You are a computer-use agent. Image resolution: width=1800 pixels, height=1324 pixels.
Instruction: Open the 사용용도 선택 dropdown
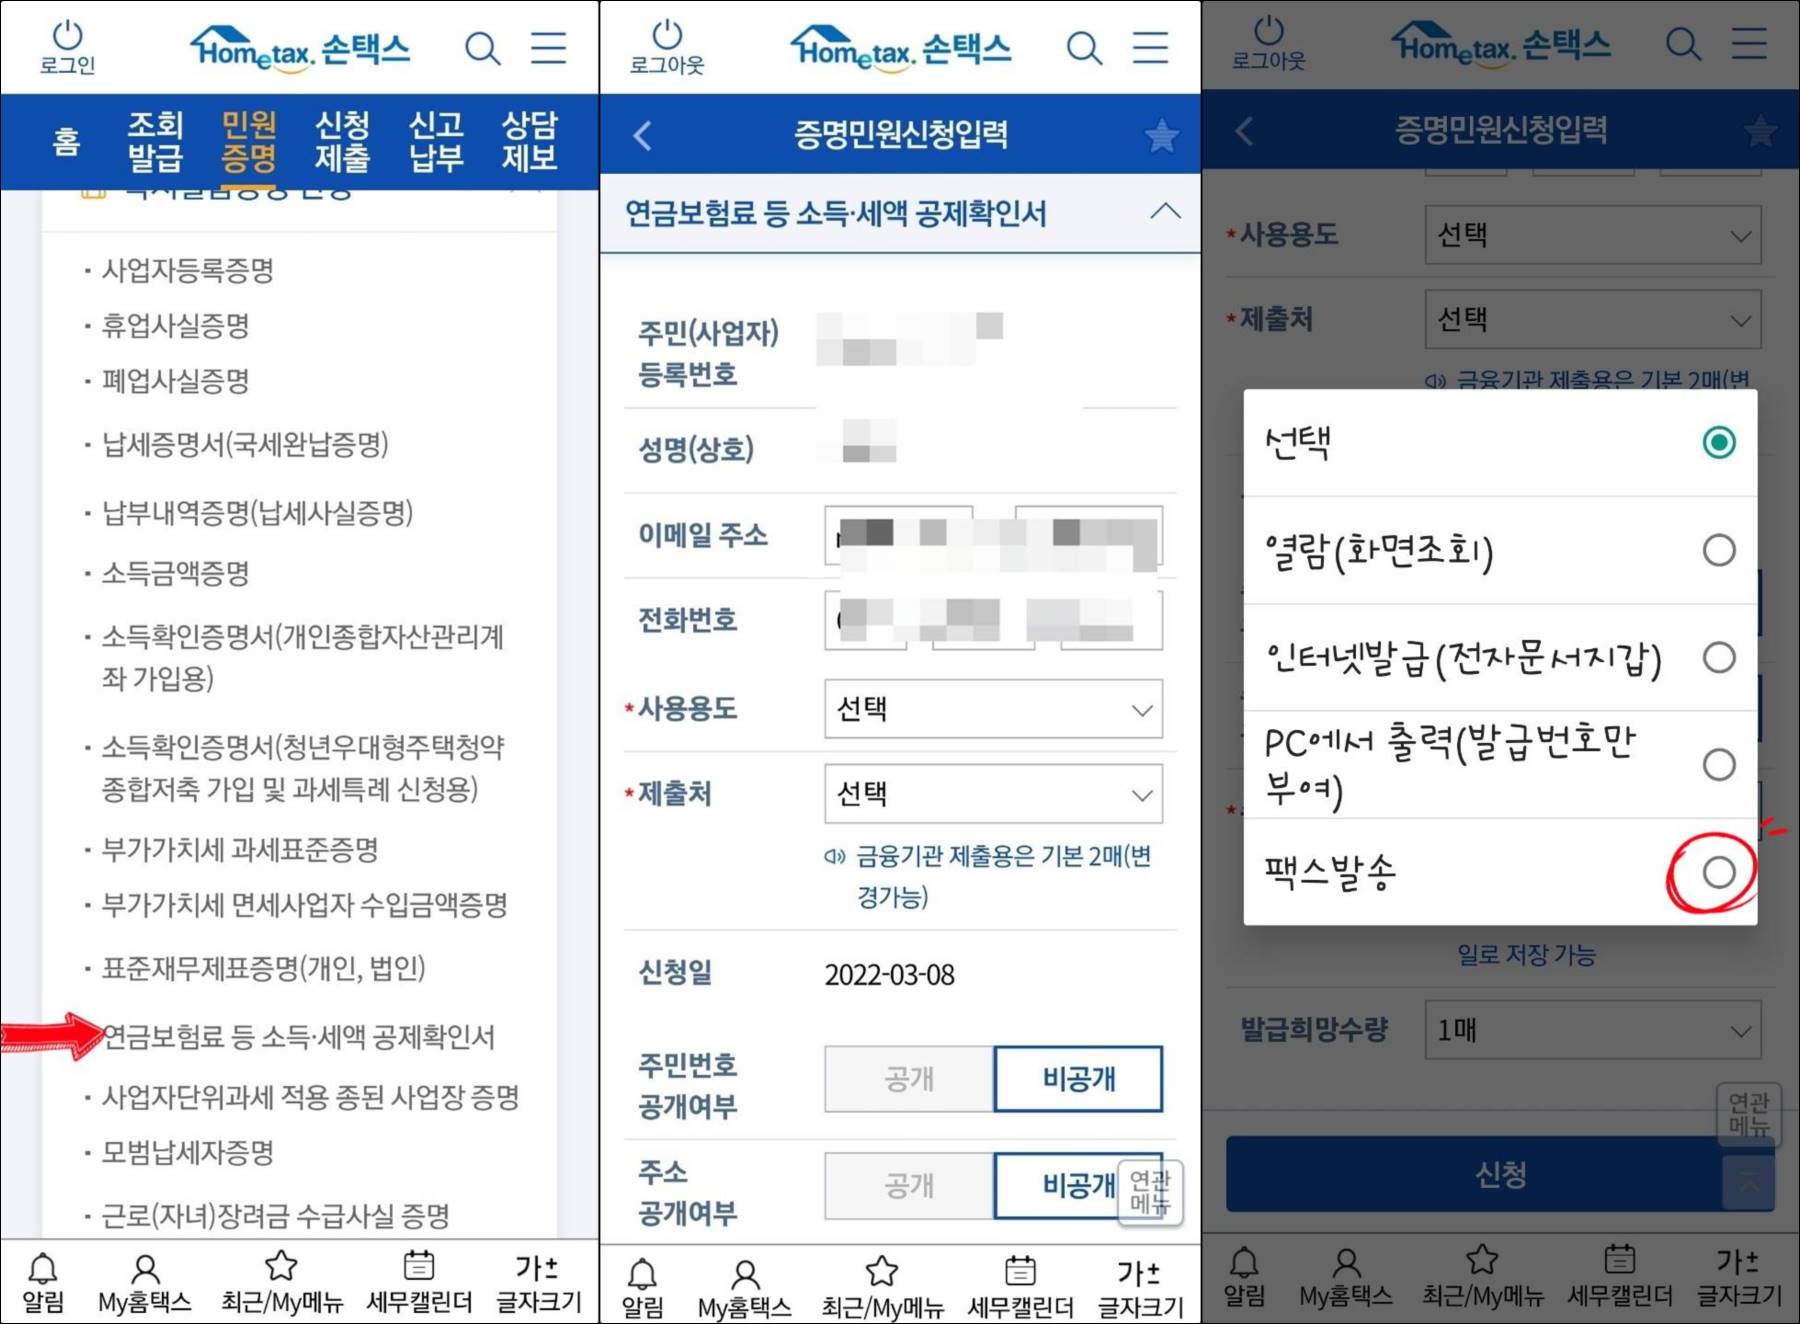(993, 708)
